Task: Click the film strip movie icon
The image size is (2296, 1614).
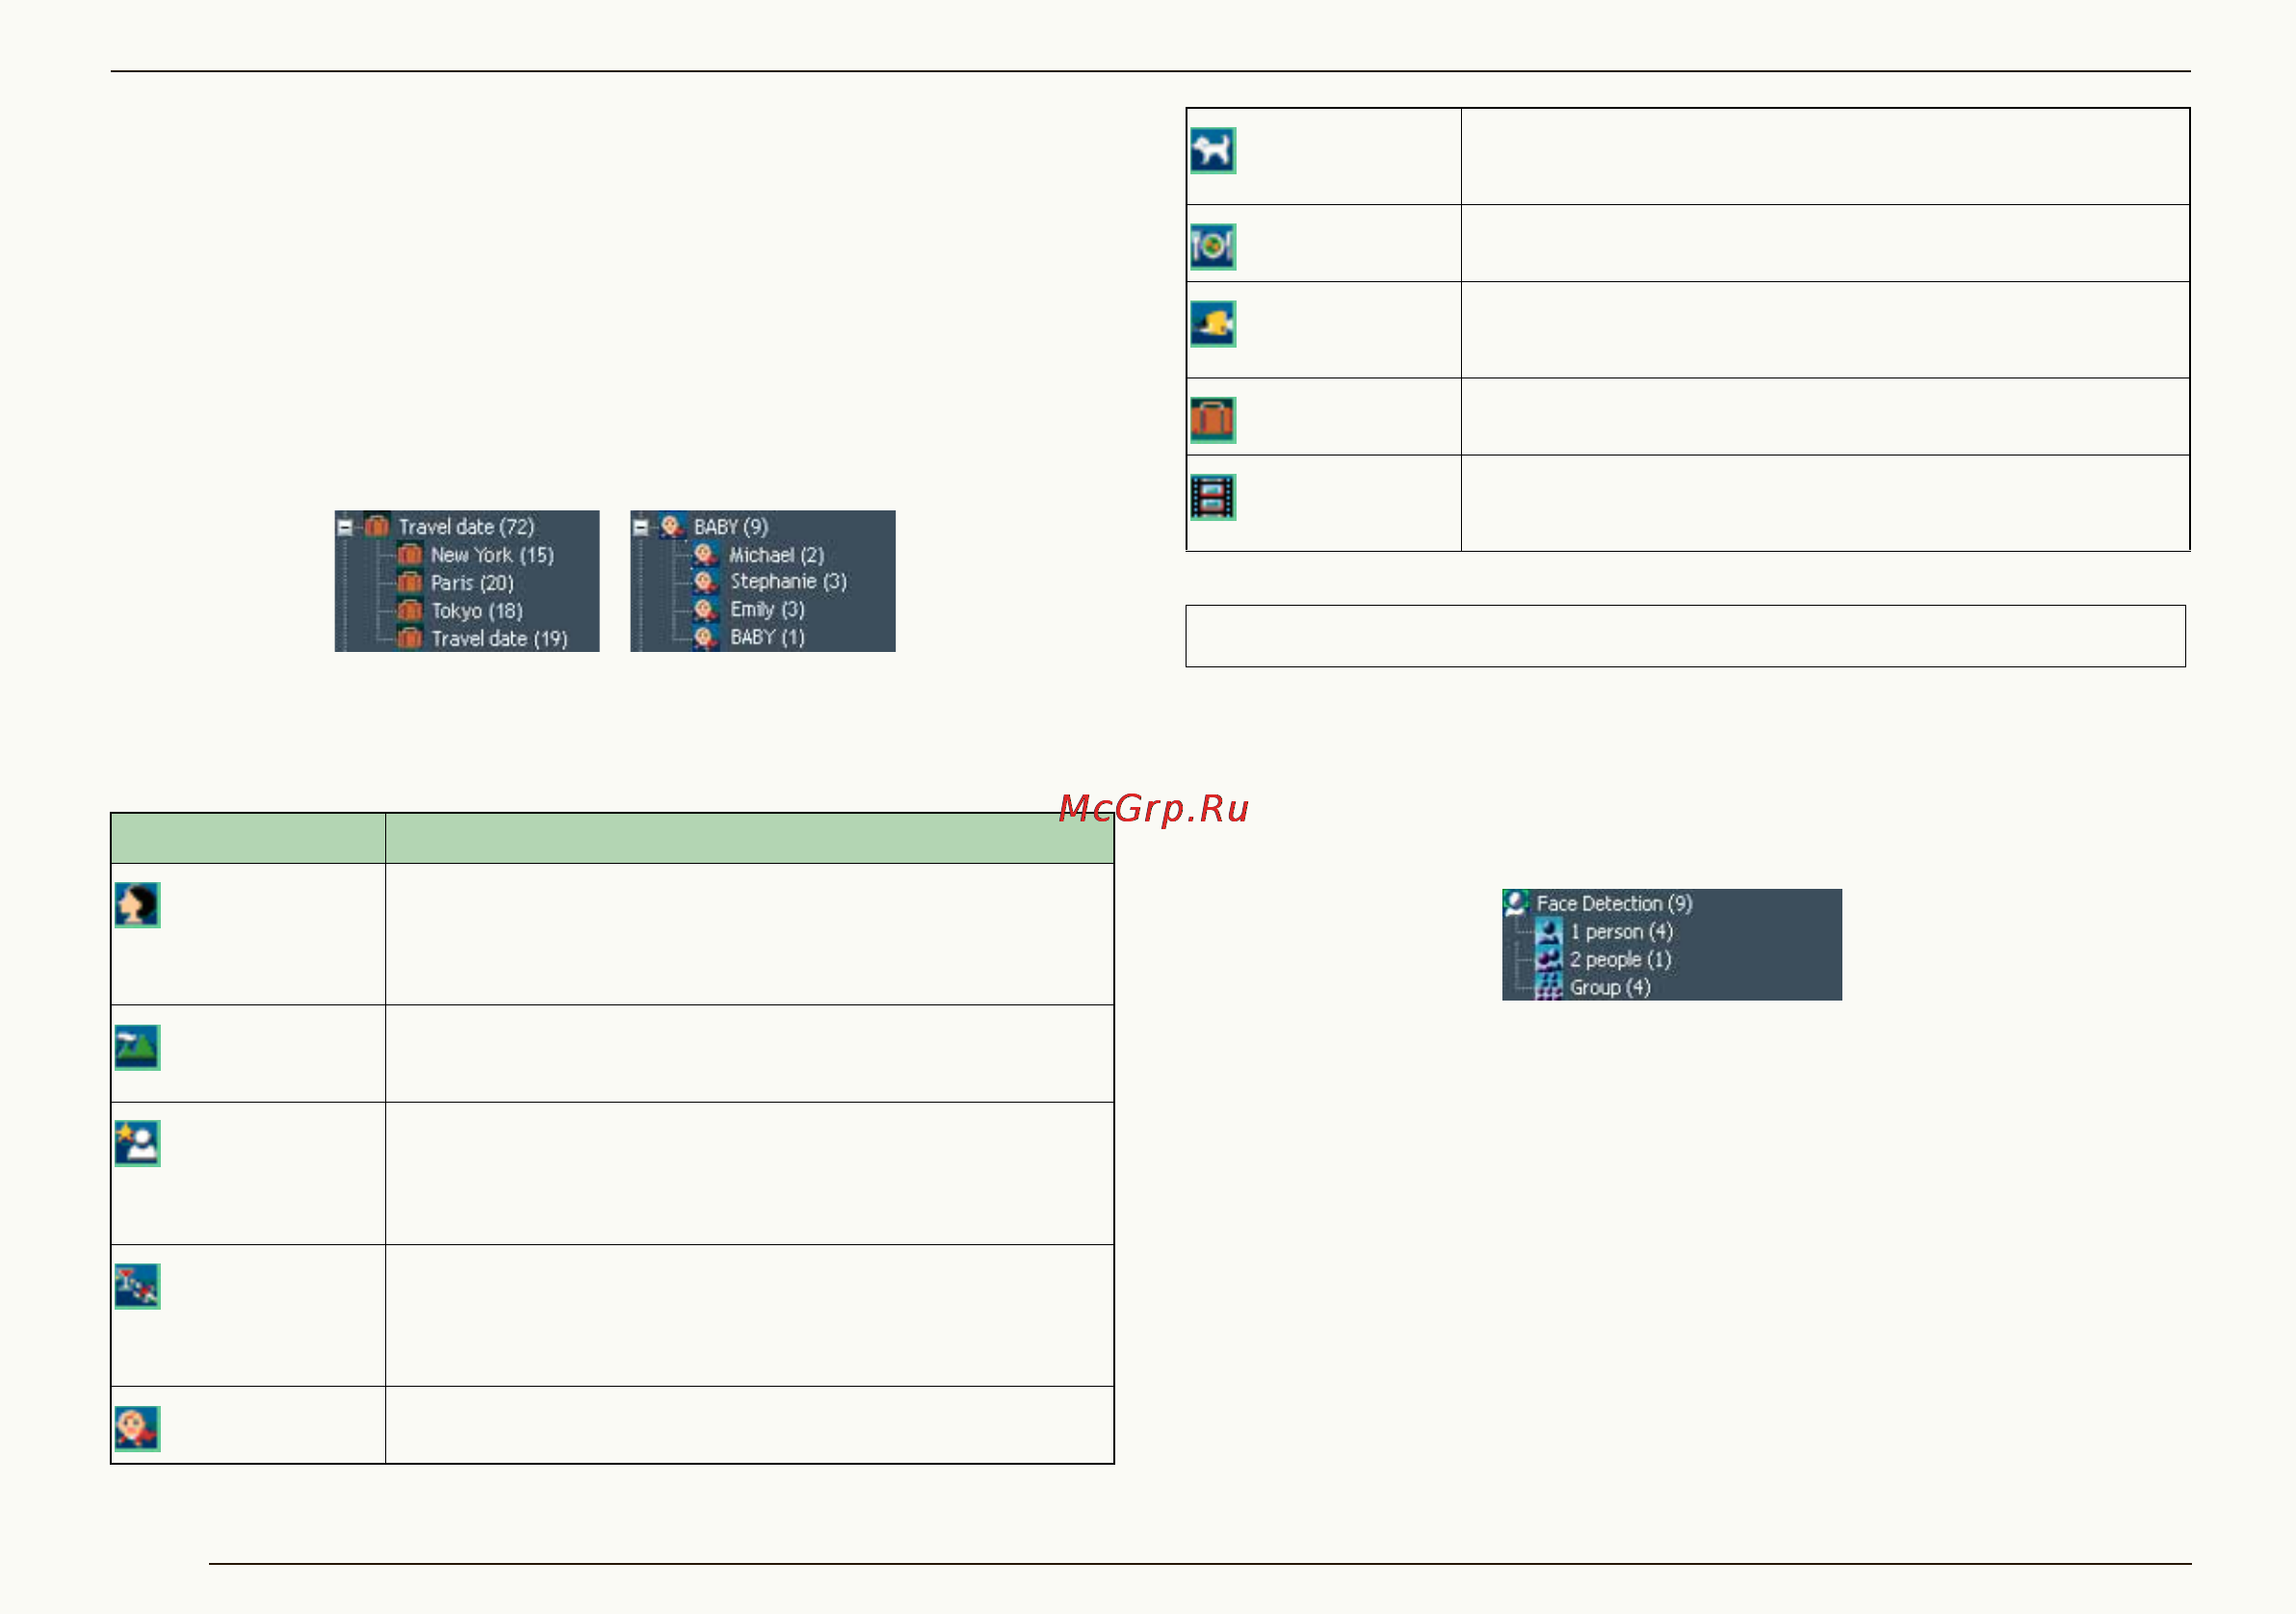Action: point(1212,497)
